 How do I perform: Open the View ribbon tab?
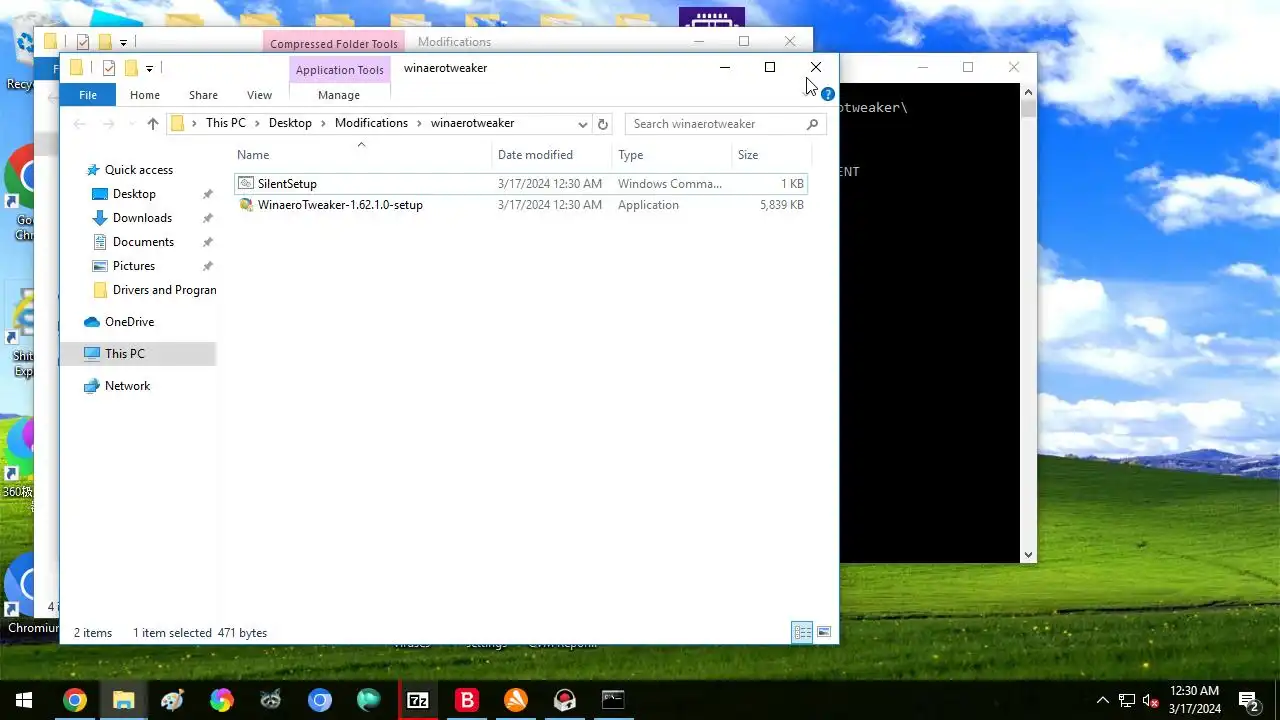(259, 95)
